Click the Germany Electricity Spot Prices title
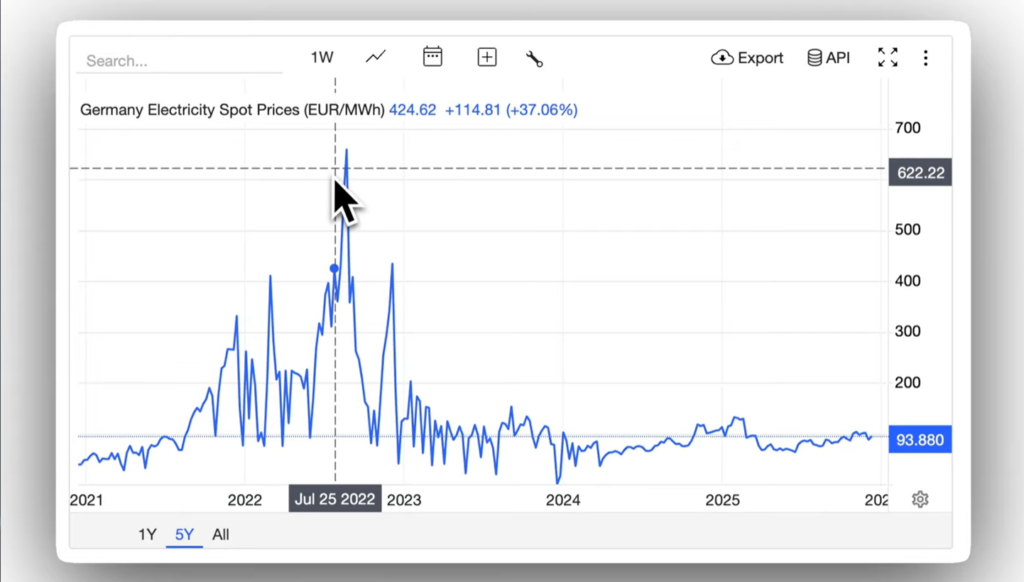 pos(232,110)
